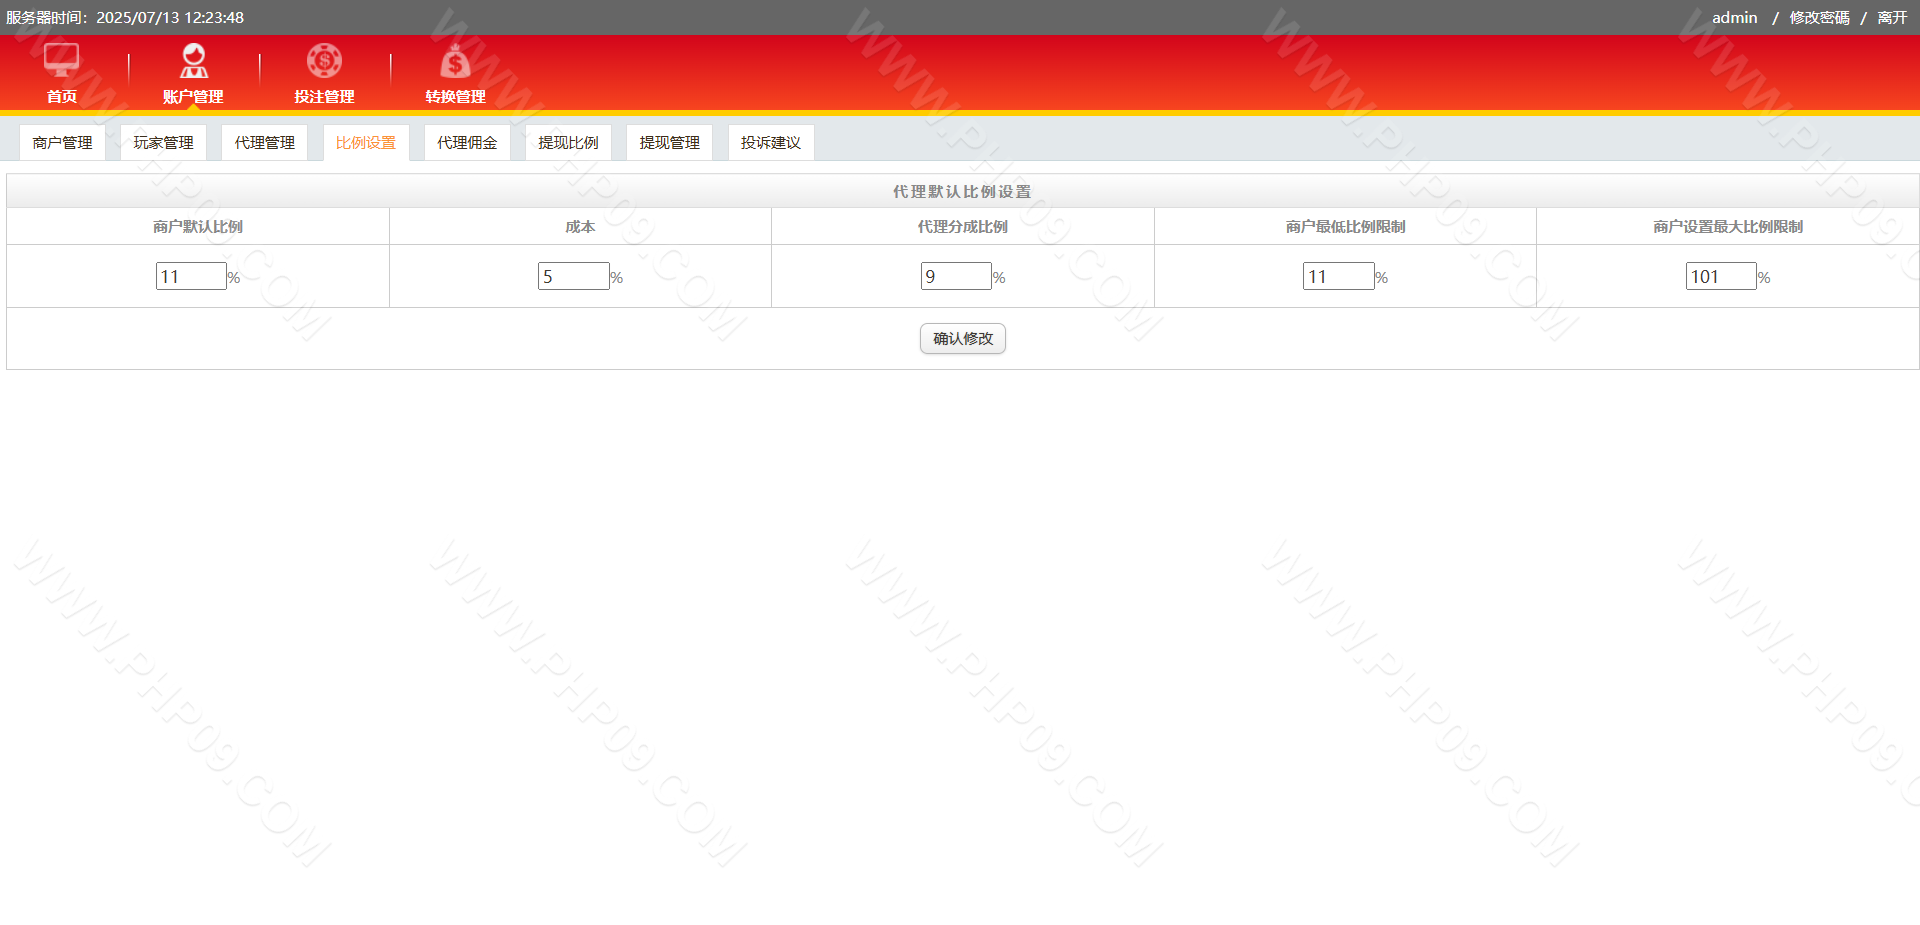Click the 商户设置最大比例限制 input field
Image resolution: width=1920 pixels, height=925 pixels.
pos(1721,276)
